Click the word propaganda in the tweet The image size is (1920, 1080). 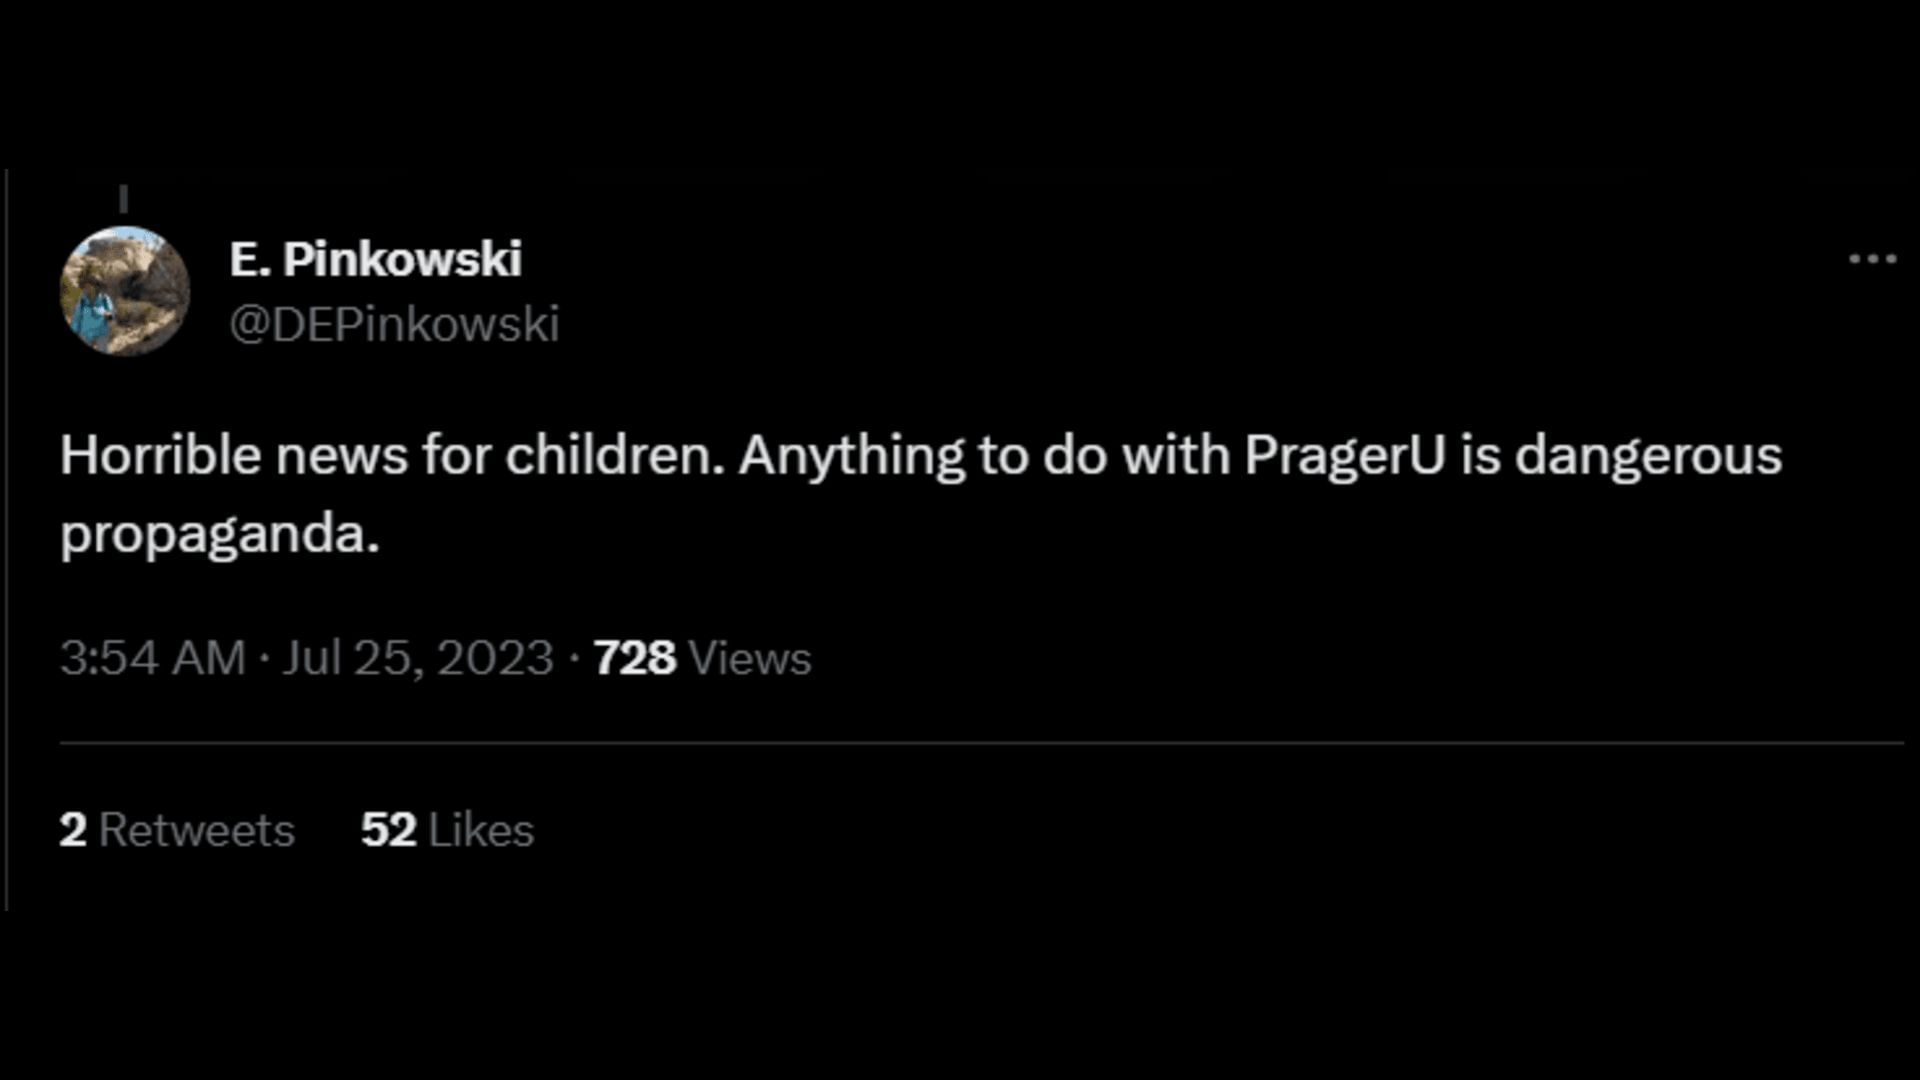[x=219, y=533]
